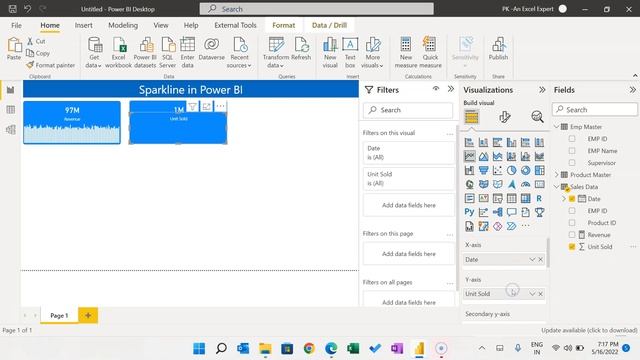Open Build visual fields icon
Image resolution: width=640 pixels, height=360 pixels.
coord(471,117)
